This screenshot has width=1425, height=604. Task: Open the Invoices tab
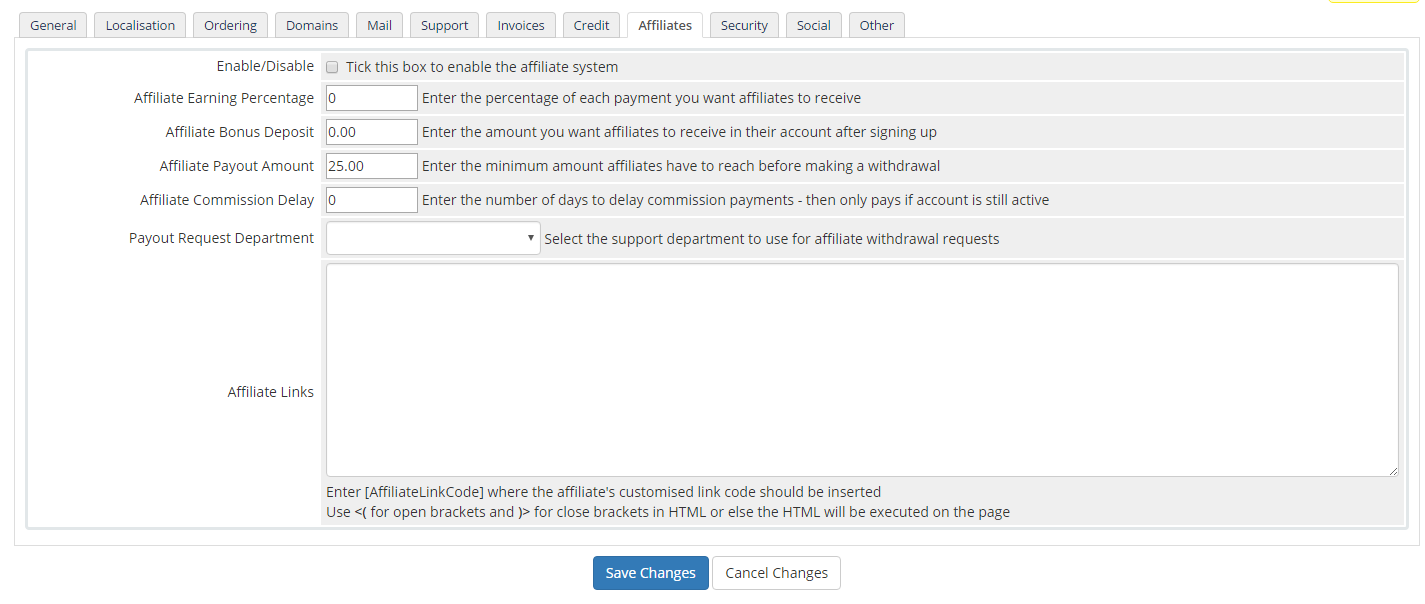pos(521,25)
